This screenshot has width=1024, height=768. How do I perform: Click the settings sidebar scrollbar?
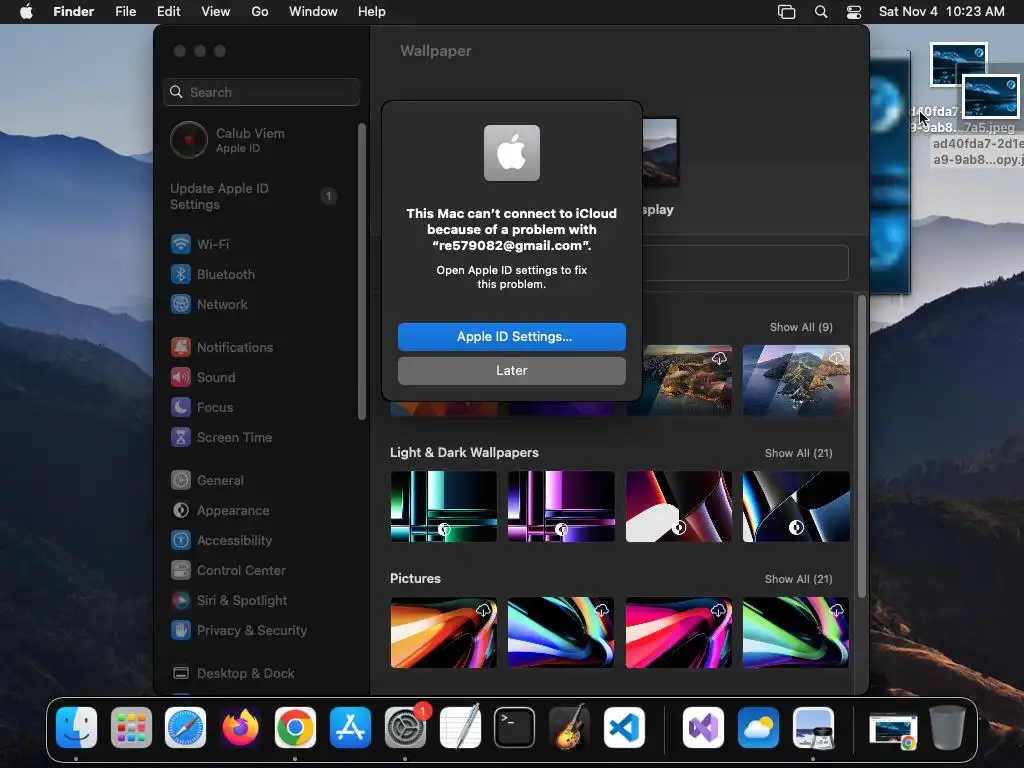coord(362,272)
